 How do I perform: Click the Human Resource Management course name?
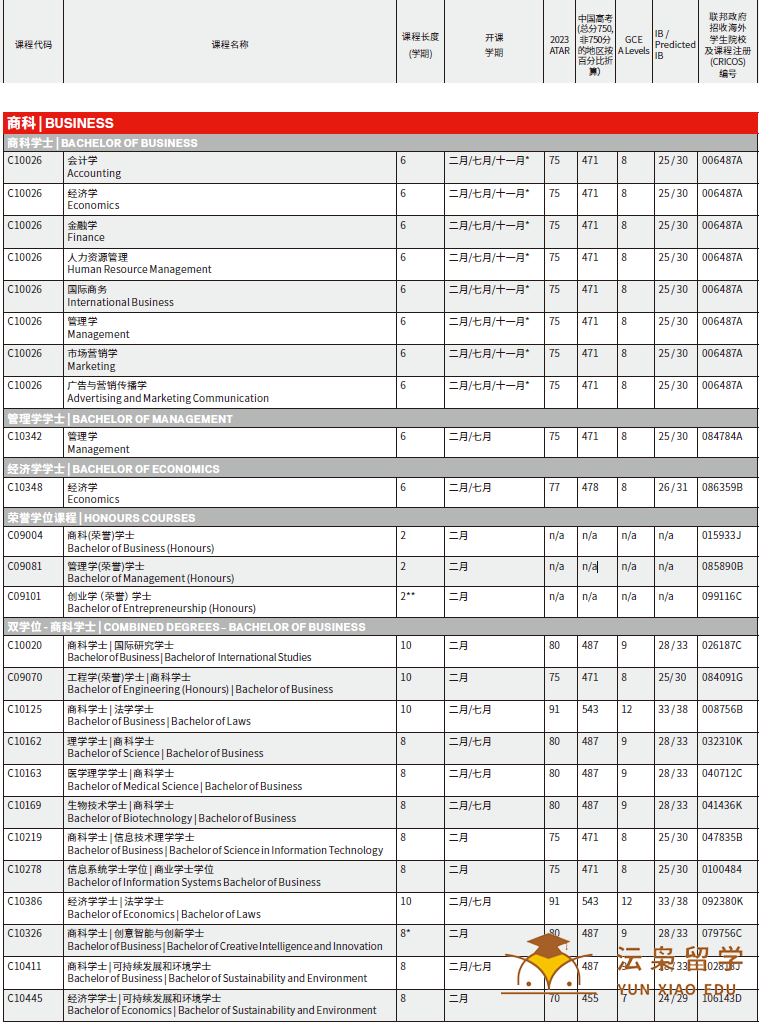[139, 270]
